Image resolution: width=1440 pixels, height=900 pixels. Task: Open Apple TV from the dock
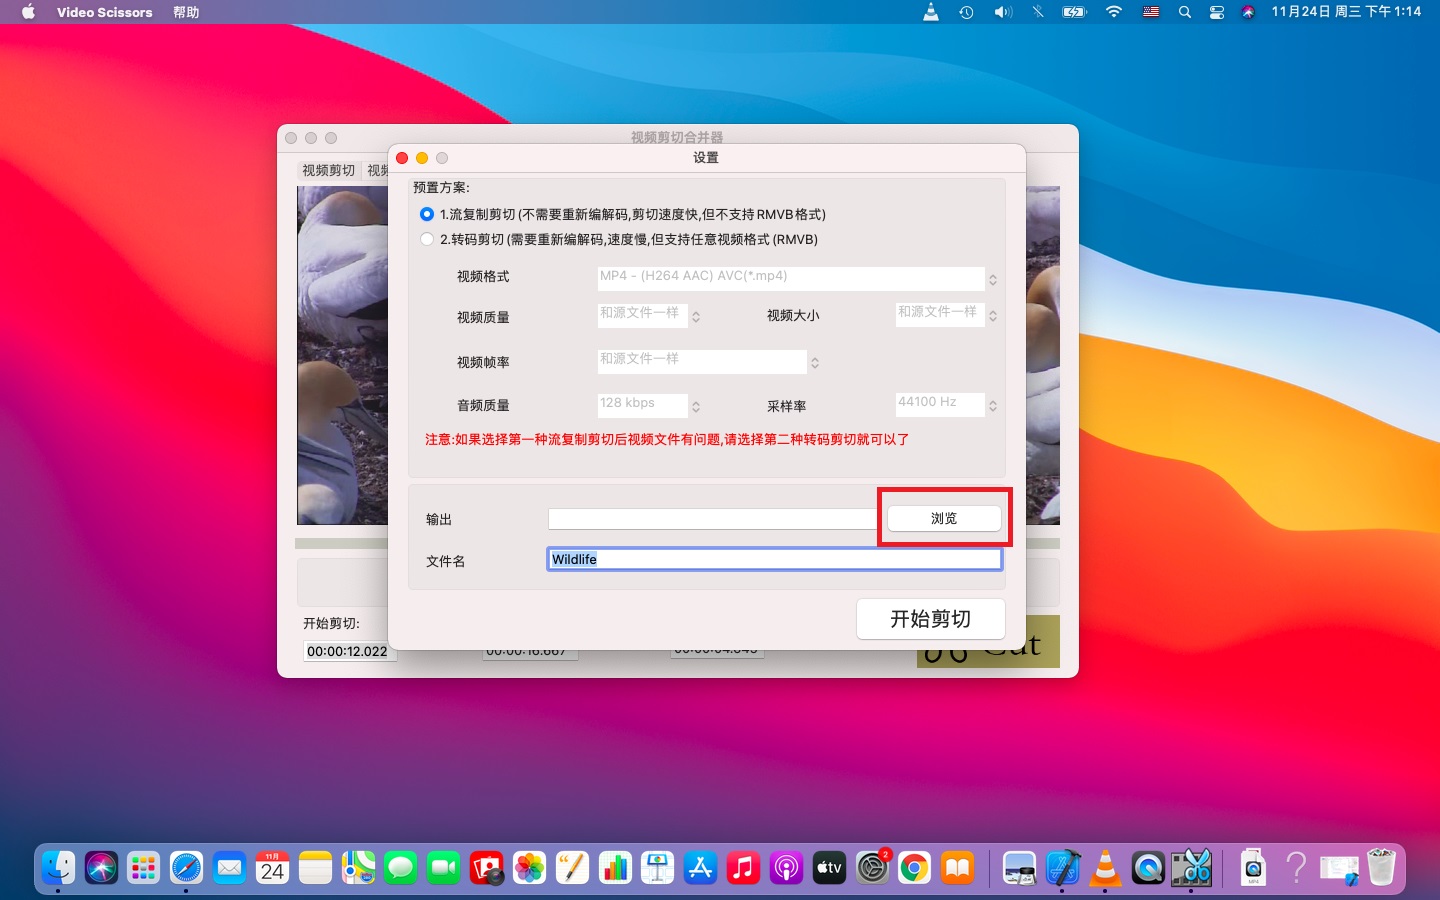coord(829,868)
